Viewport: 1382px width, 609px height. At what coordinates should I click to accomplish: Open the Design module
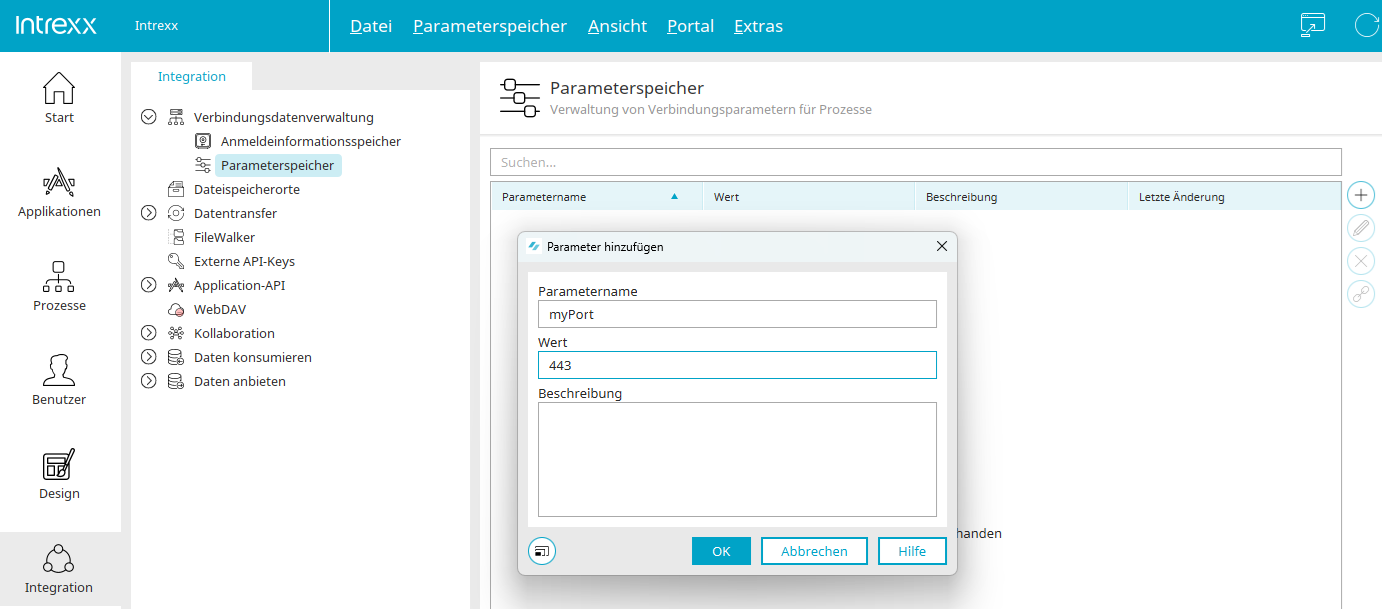[59, 474]
